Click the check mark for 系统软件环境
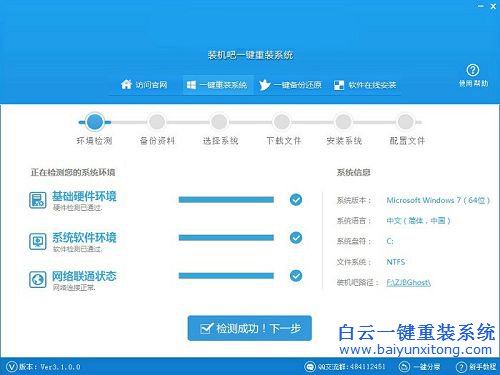 296,238
